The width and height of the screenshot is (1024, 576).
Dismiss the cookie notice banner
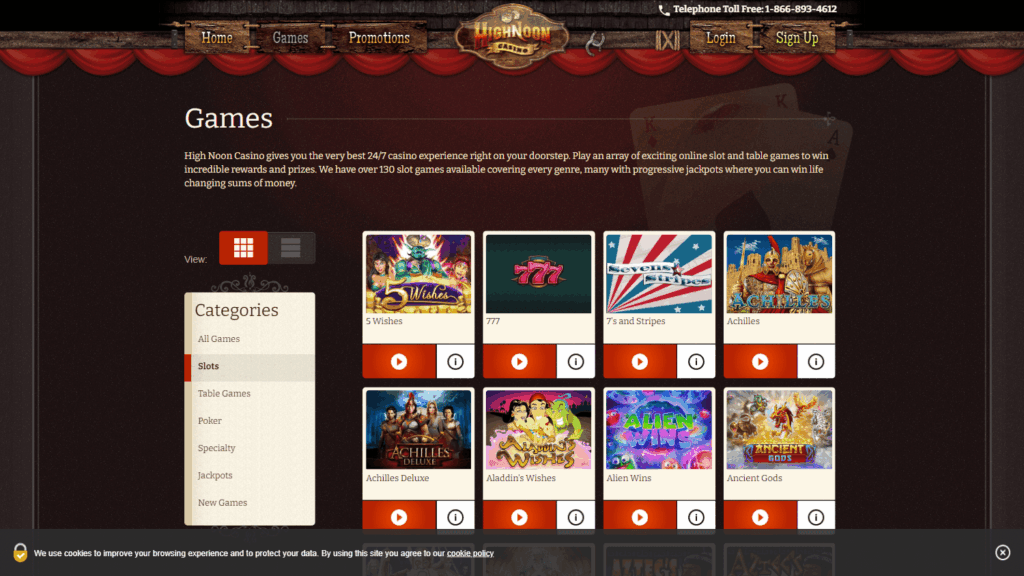coord(1002,552)
